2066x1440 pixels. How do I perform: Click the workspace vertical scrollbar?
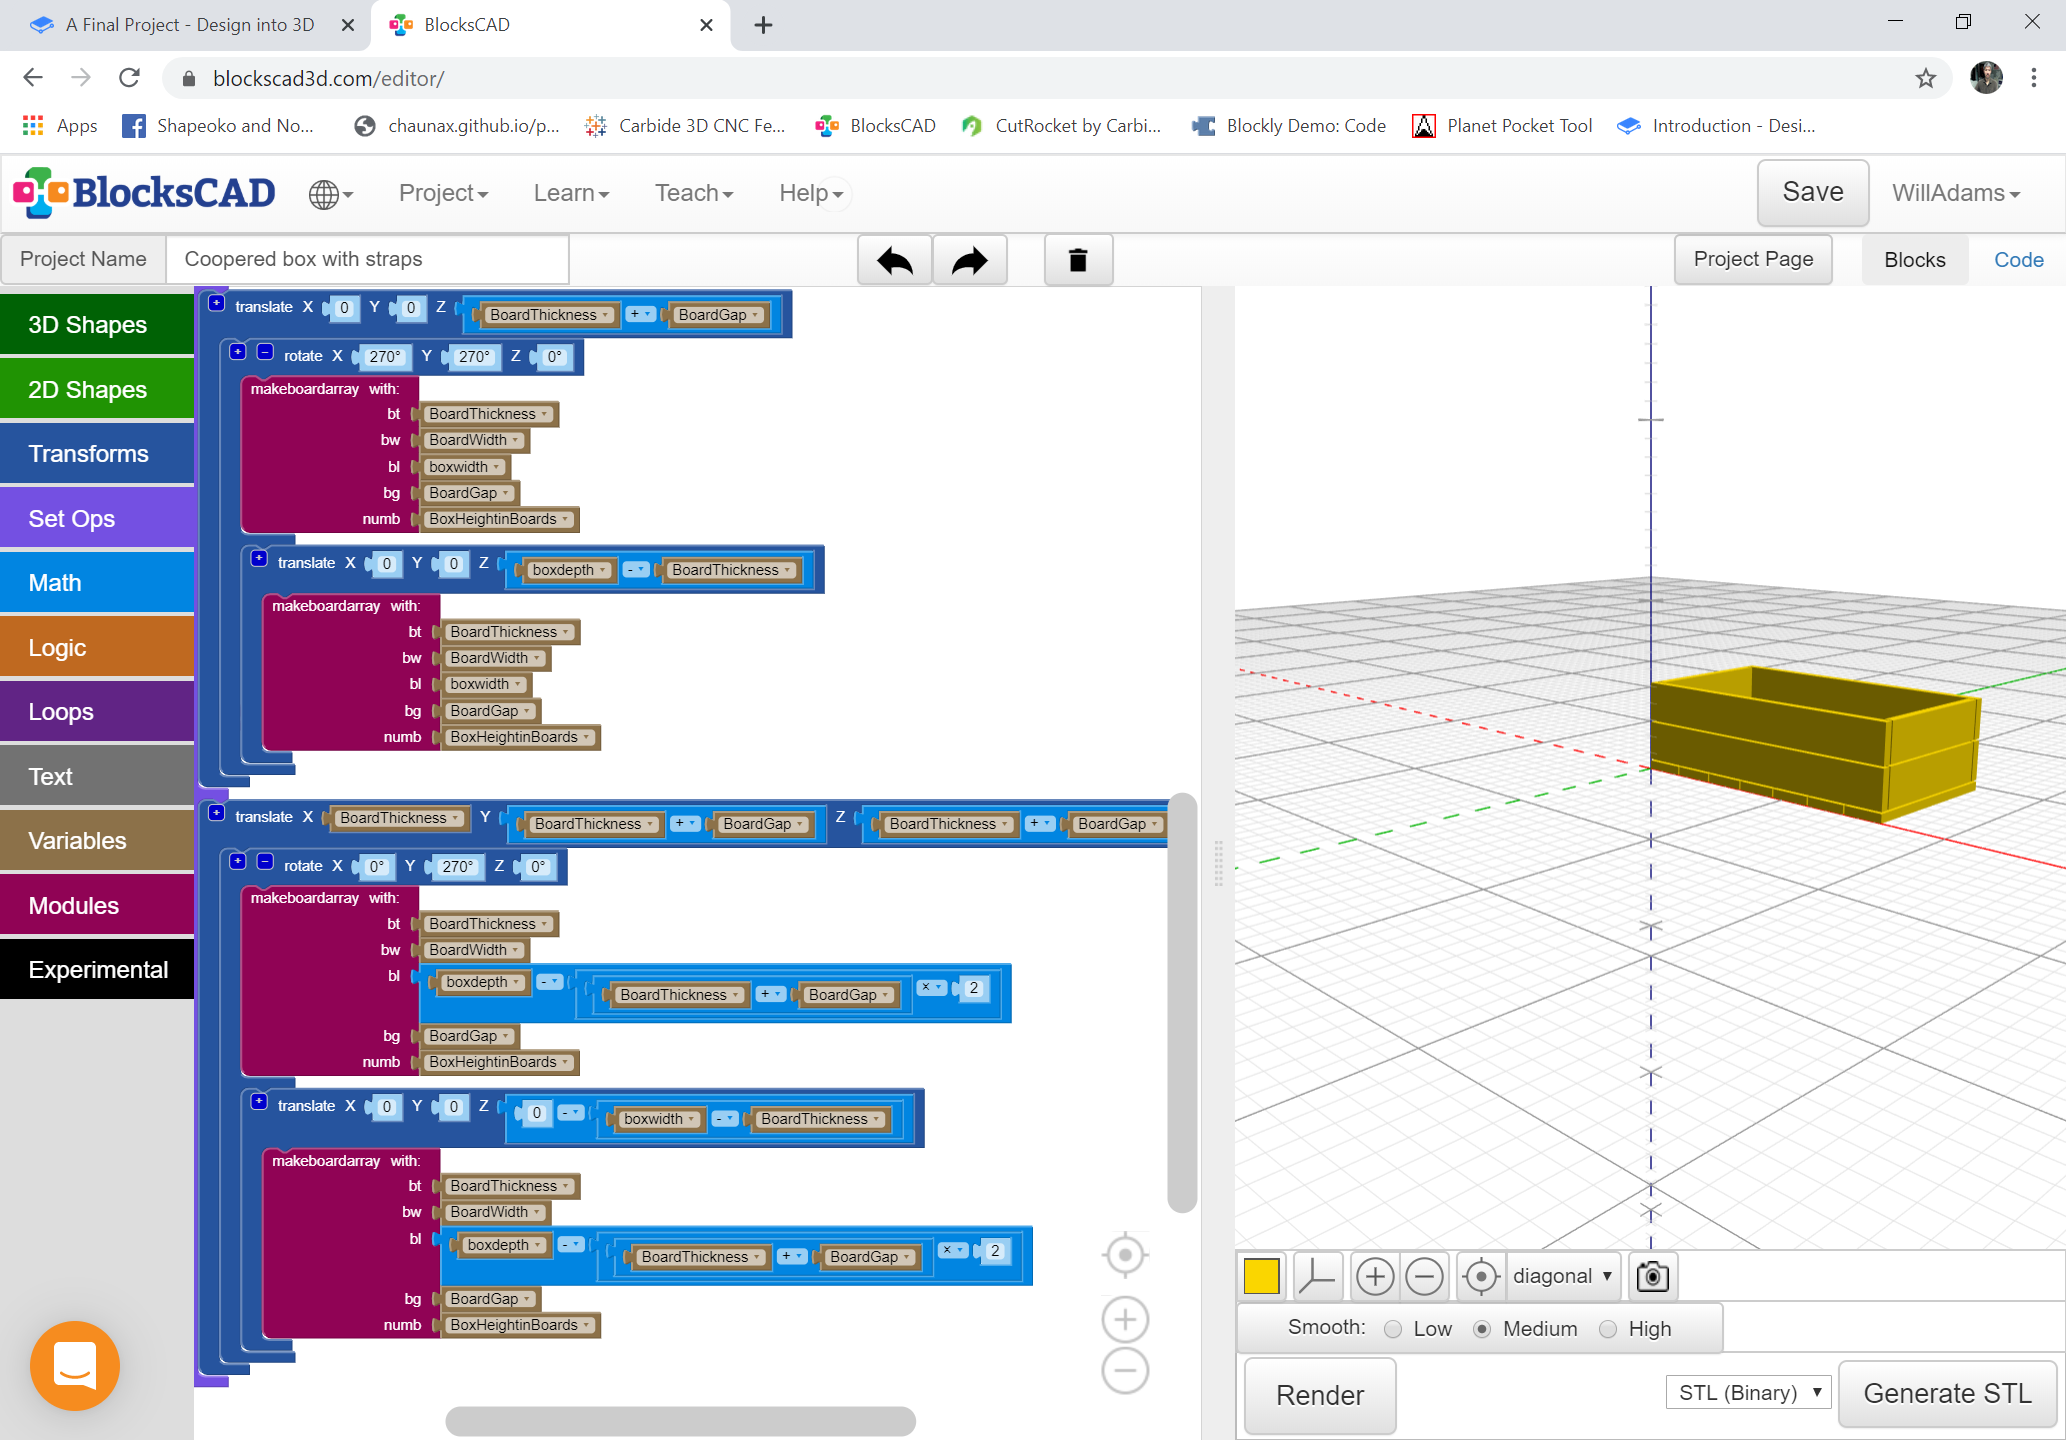pos(1183,1002)
